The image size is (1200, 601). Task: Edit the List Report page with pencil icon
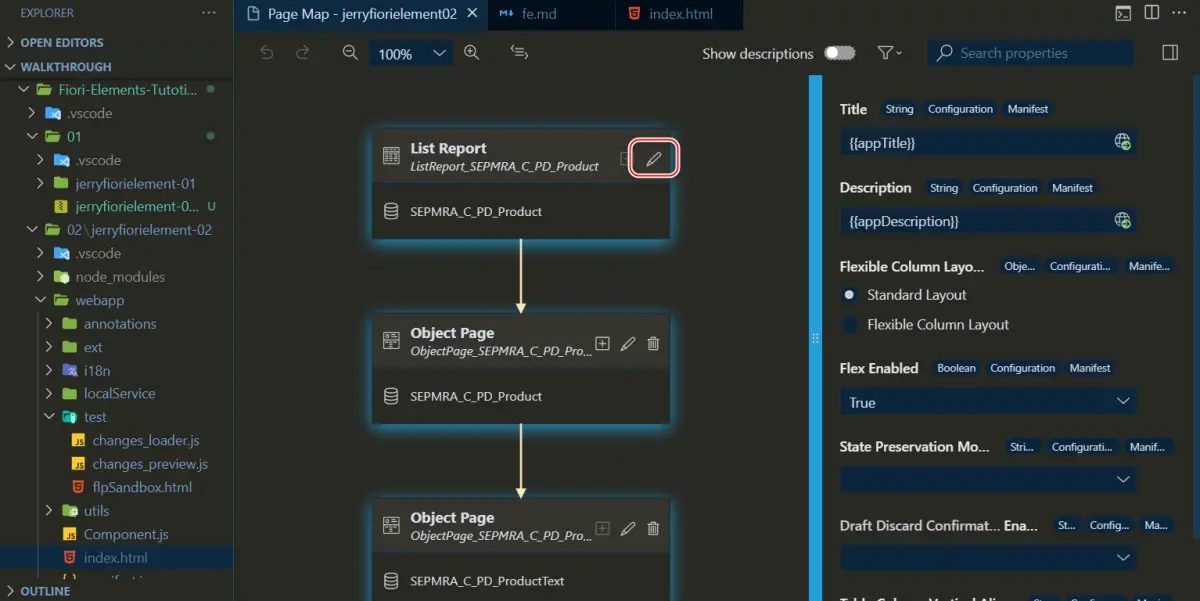654,159
